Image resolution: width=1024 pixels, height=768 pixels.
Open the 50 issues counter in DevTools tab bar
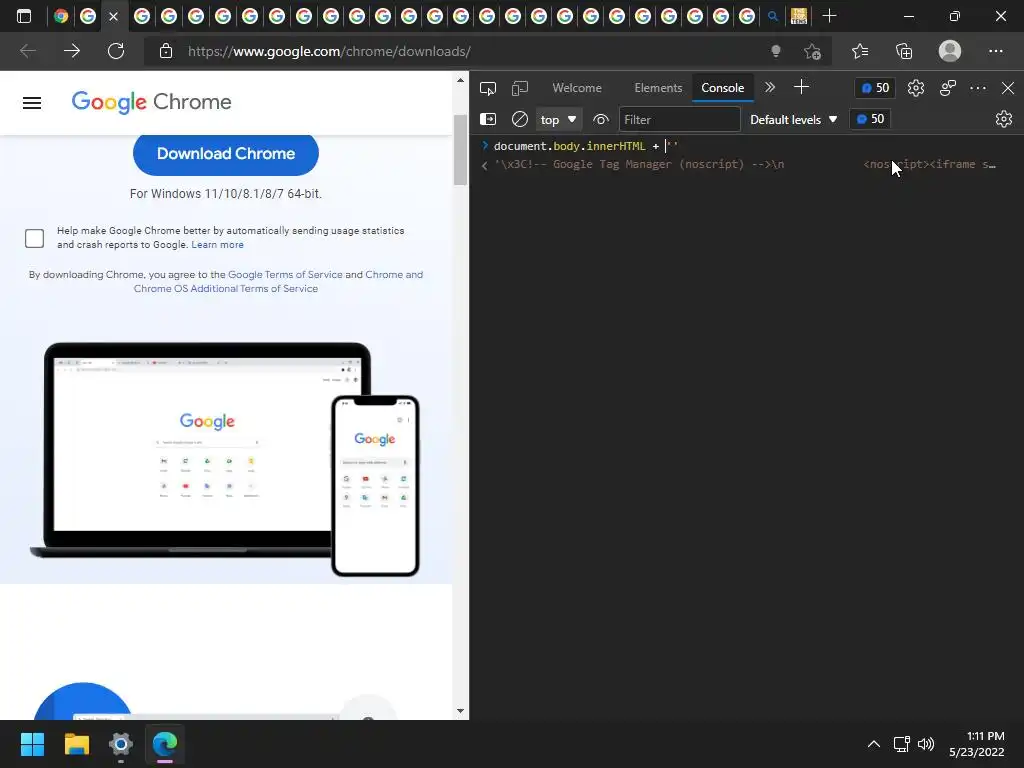[875, 88]
